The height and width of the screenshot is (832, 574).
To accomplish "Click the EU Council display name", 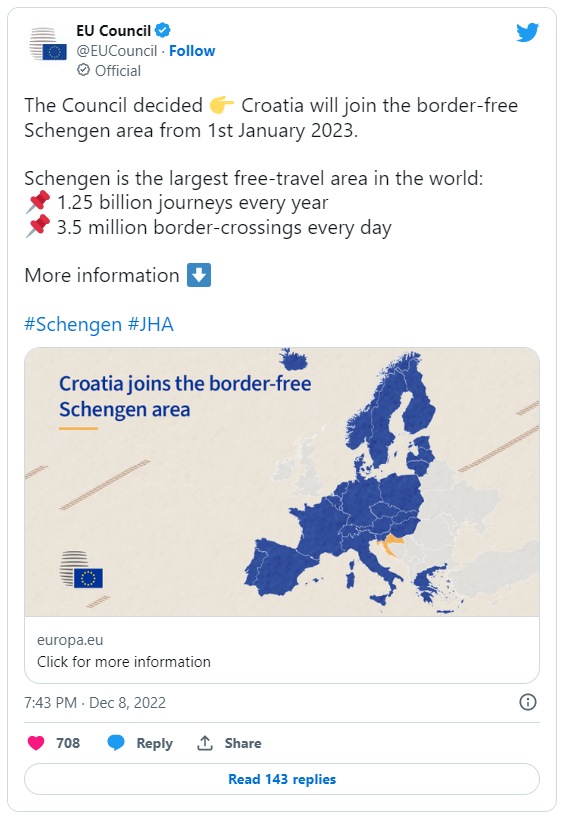I will coord(114,31).
